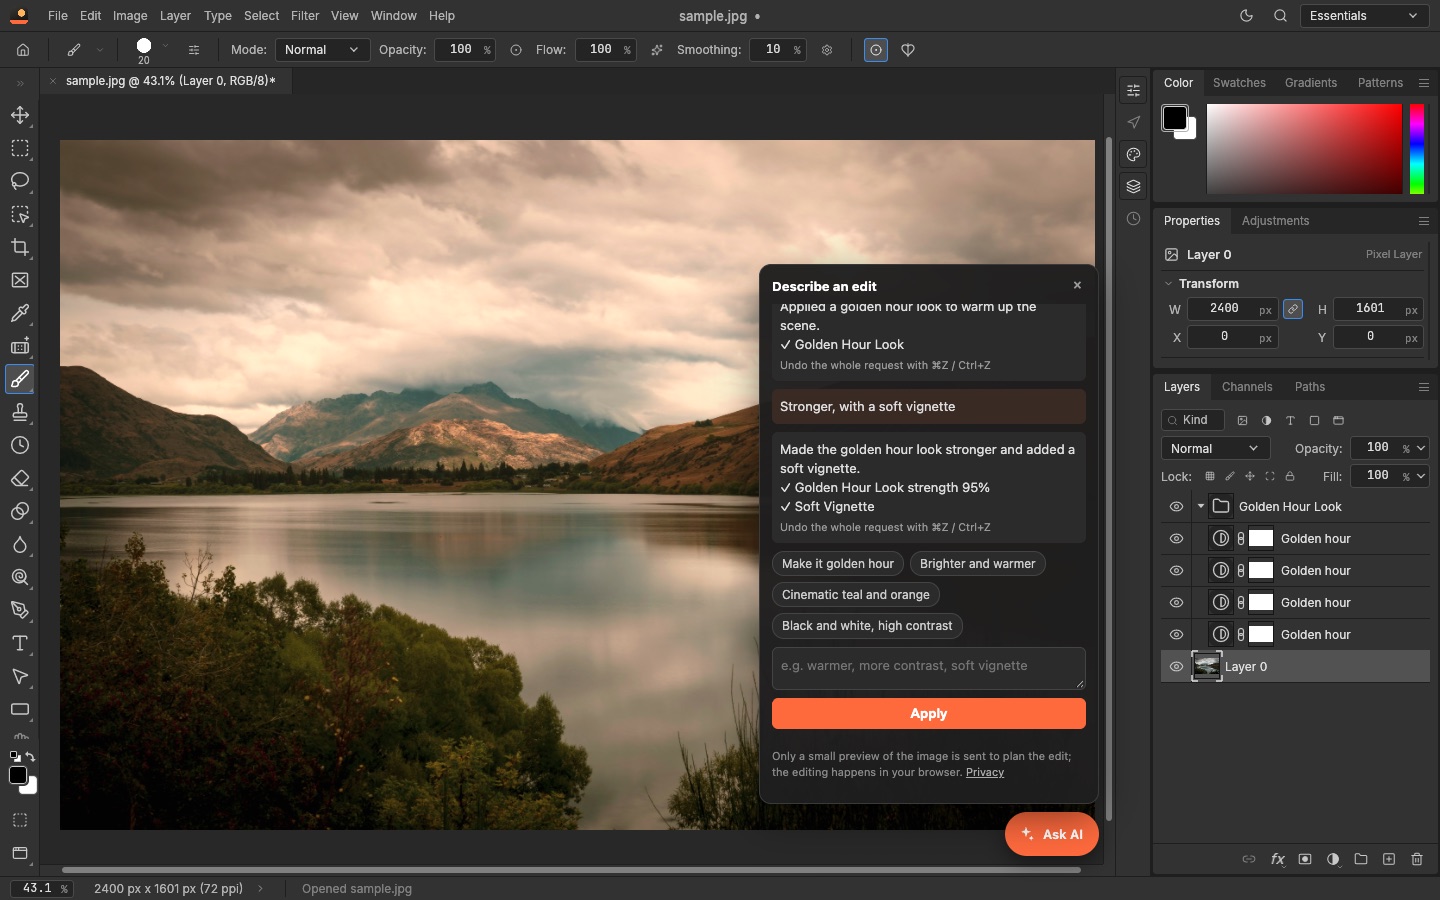Viewport: 1440px width, 900px height.
Task: Select the Eraser tool
Action: pyautogui.click(x=20, y=478)
